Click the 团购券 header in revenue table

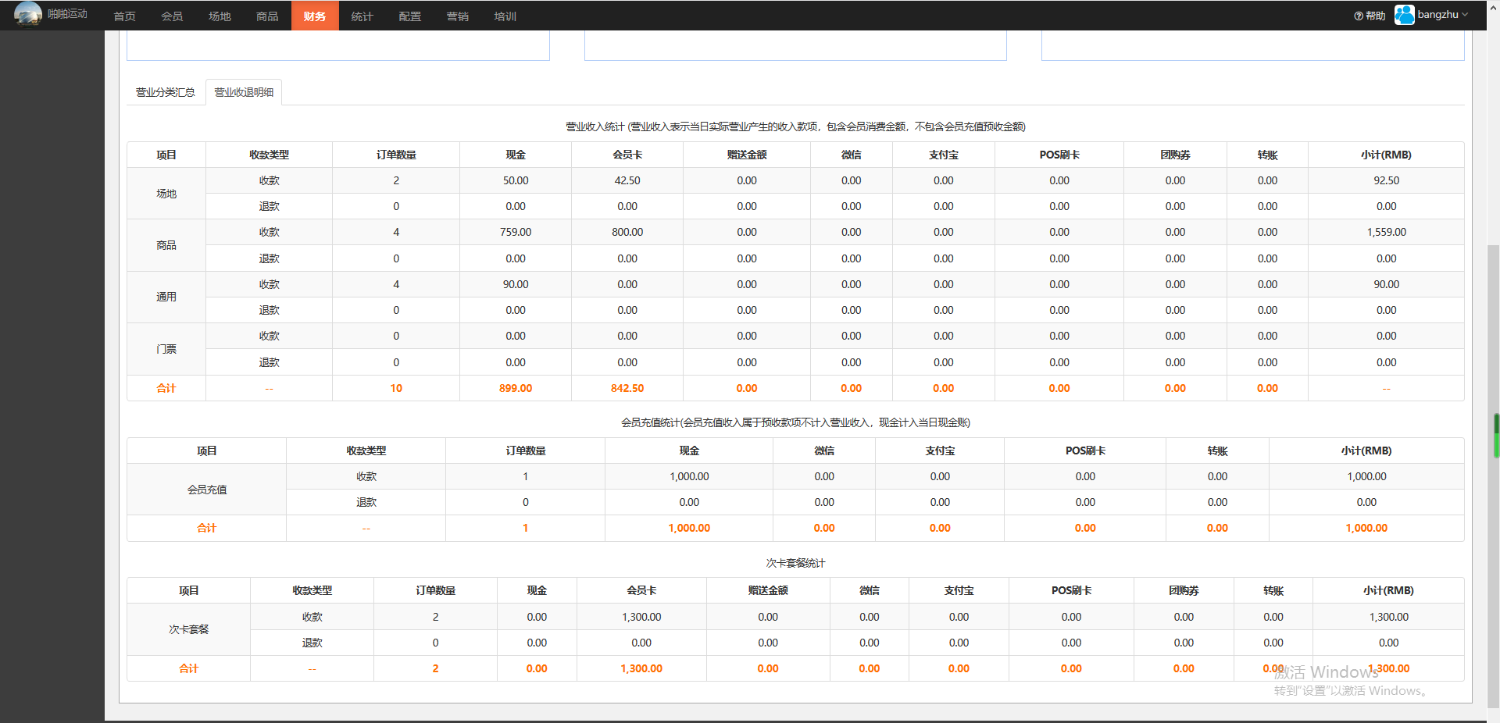pos(1175,155)
